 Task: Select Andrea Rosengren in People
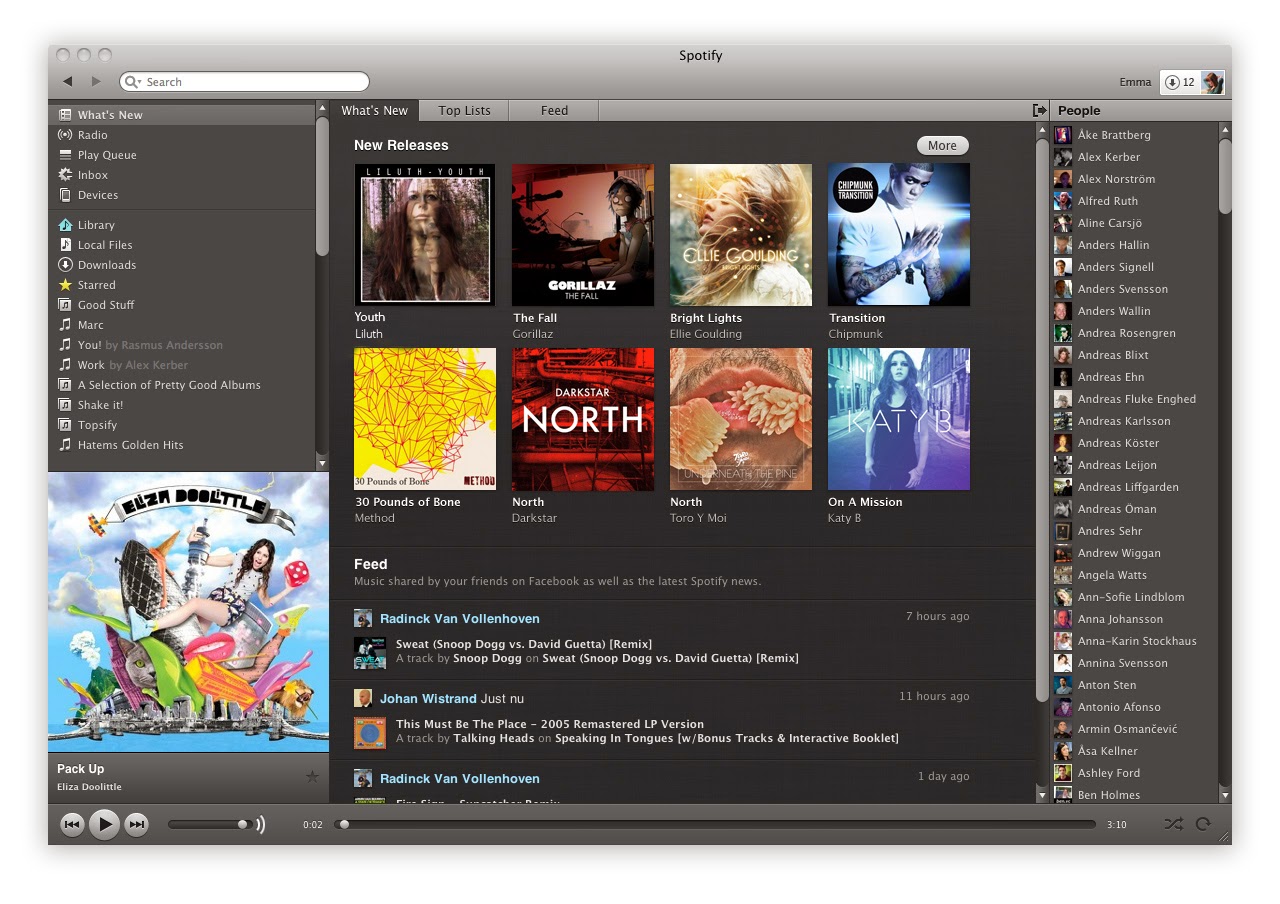[1126, 333]
